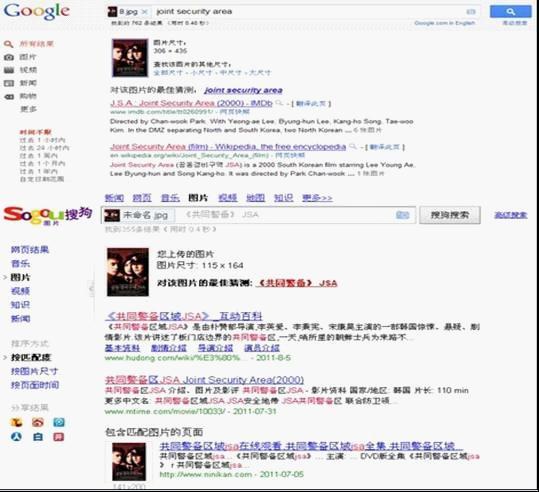Click 翻译此页 beside IMDb result

click(311, 103)
